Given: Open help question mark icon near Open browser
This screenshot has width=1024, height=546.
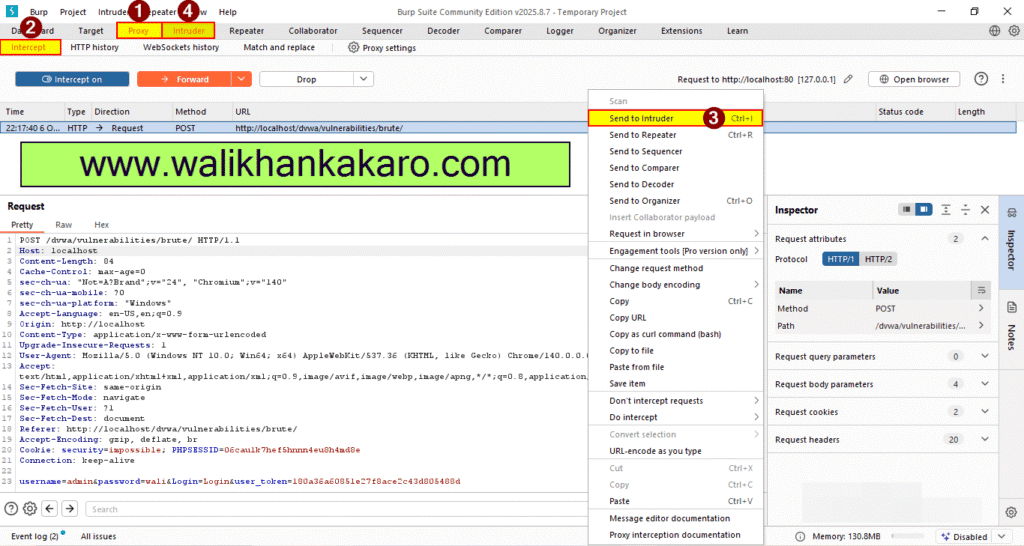Looking at the screenshot, I should [981, 79].
